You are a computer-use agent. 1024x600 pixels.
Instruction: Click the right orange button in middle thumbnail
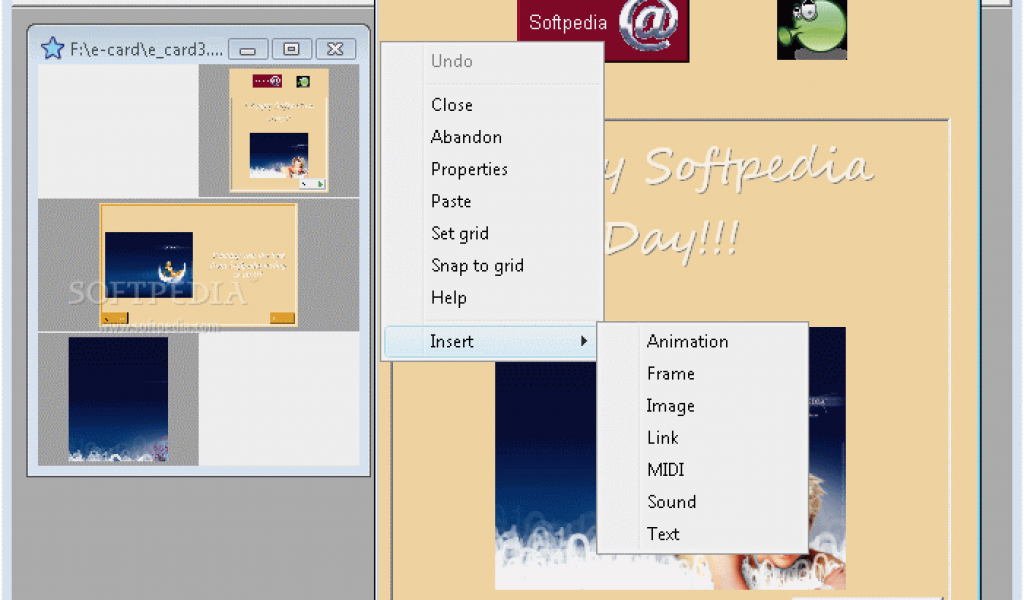pos(282,318)
